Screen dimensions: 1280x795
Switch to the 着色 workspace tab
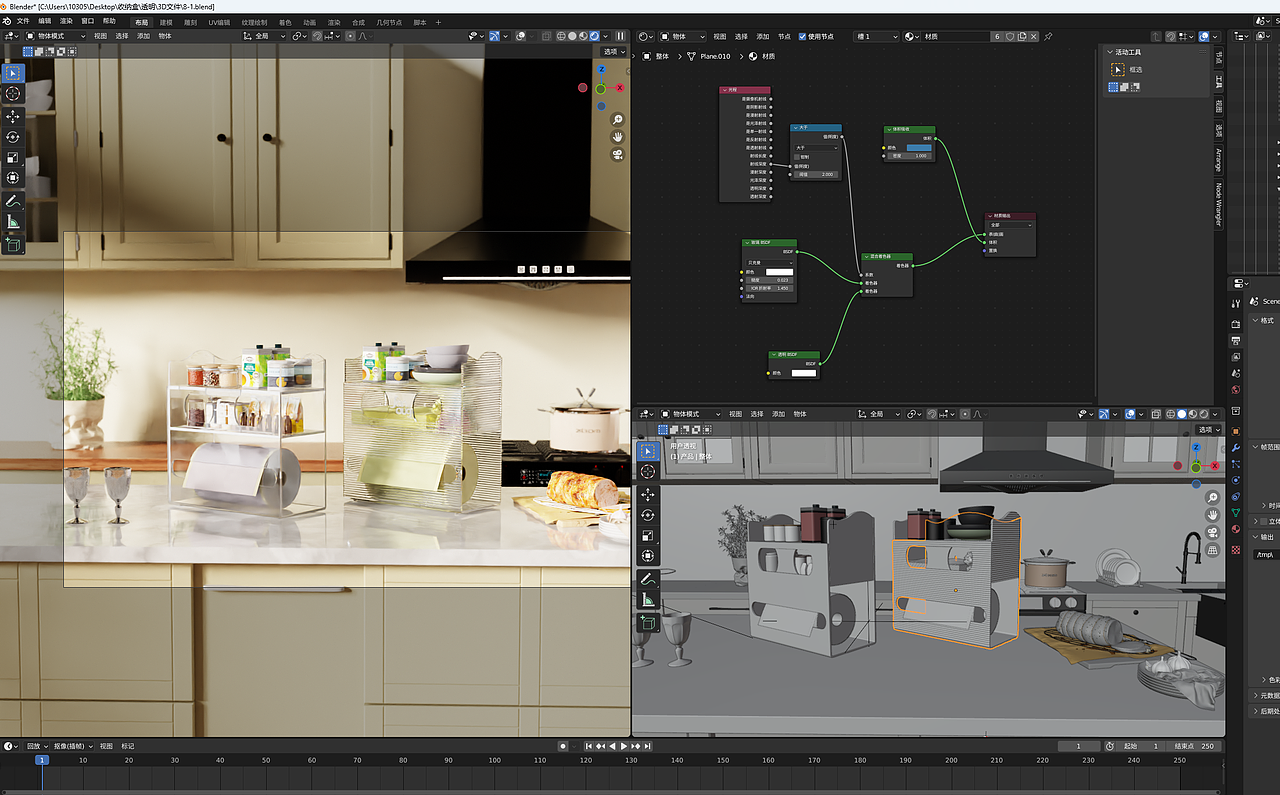(x=286, y=21)
